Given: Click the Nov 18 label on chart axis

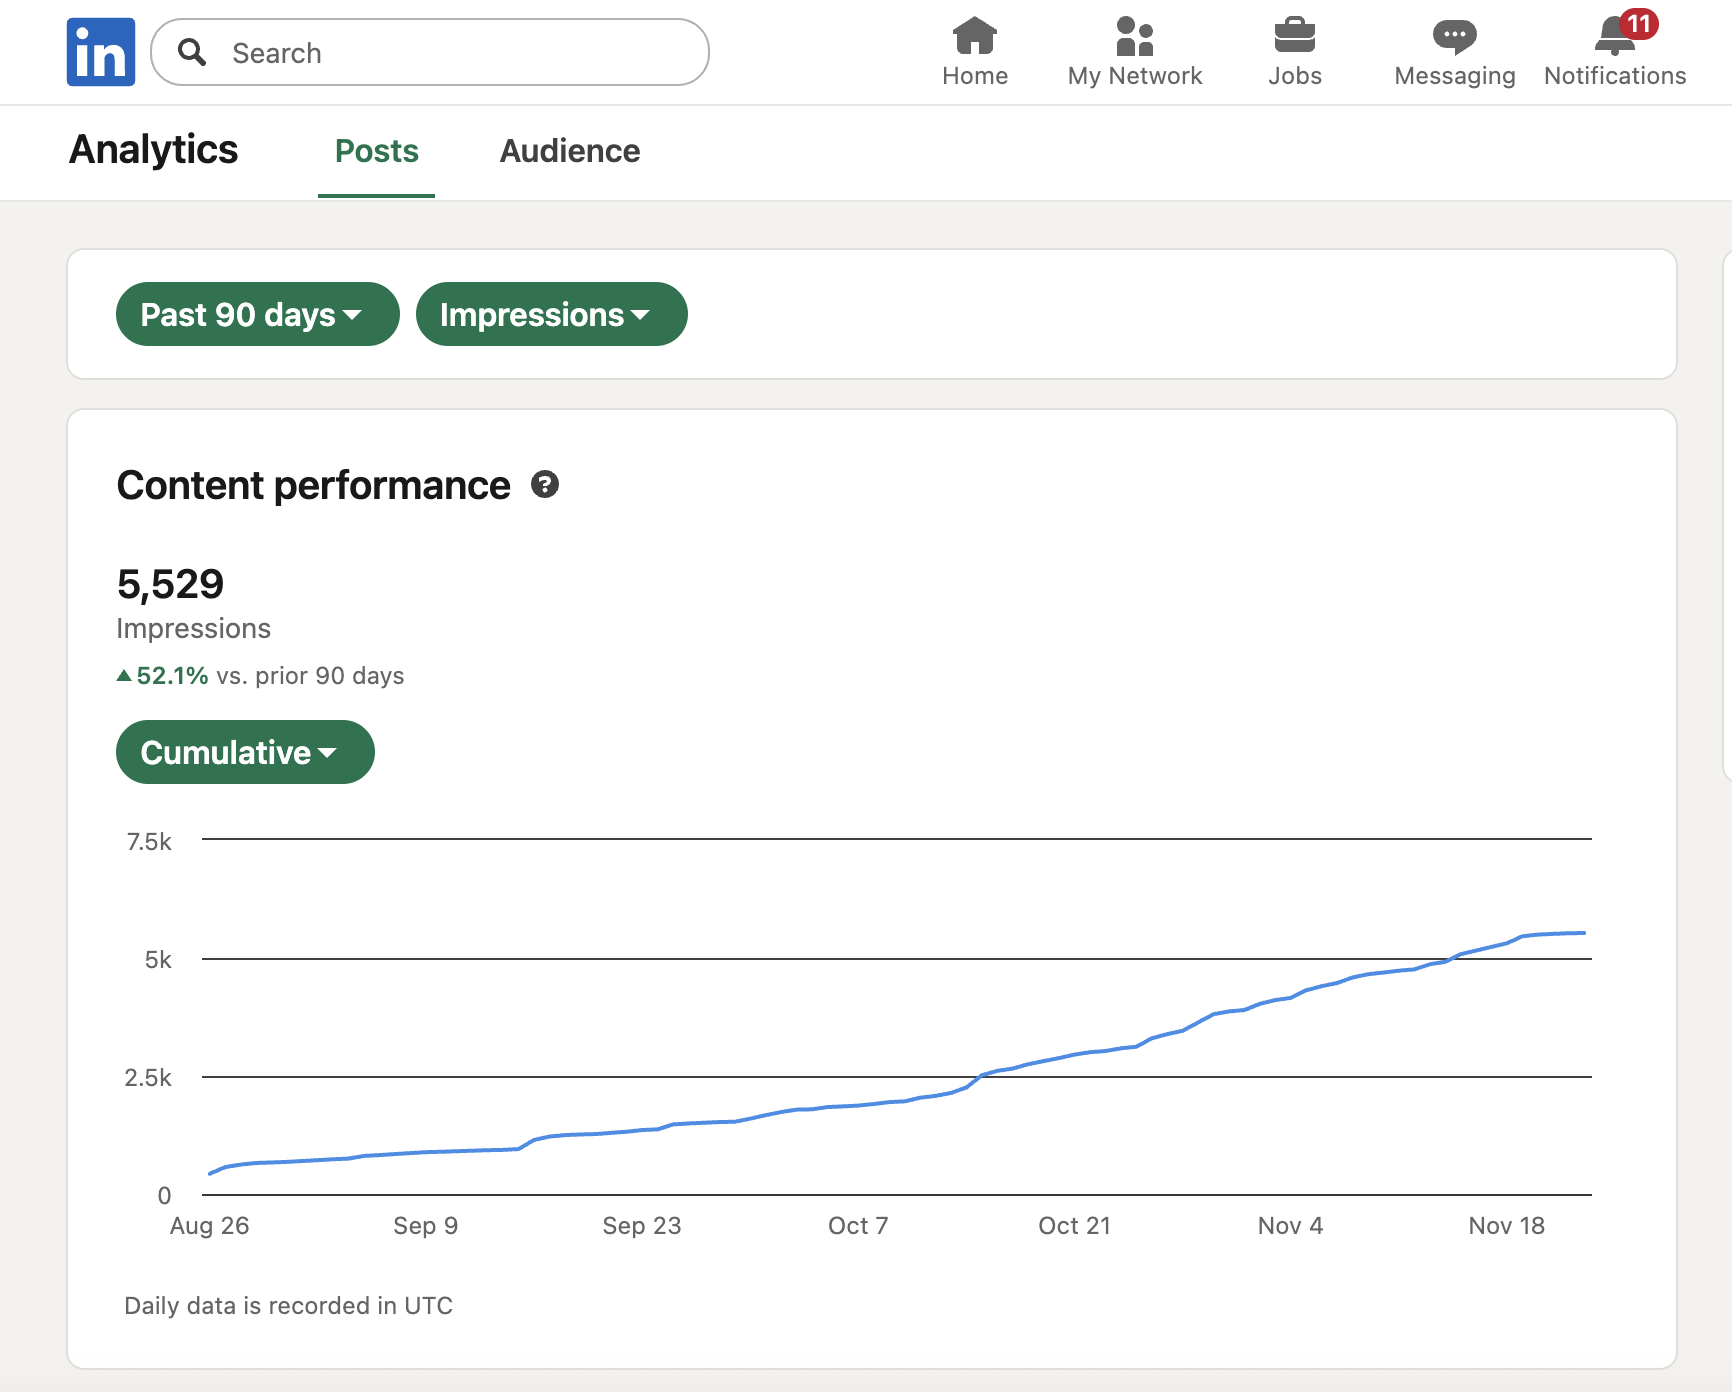Looking at the screenshot, I should pos(1506,1226).
